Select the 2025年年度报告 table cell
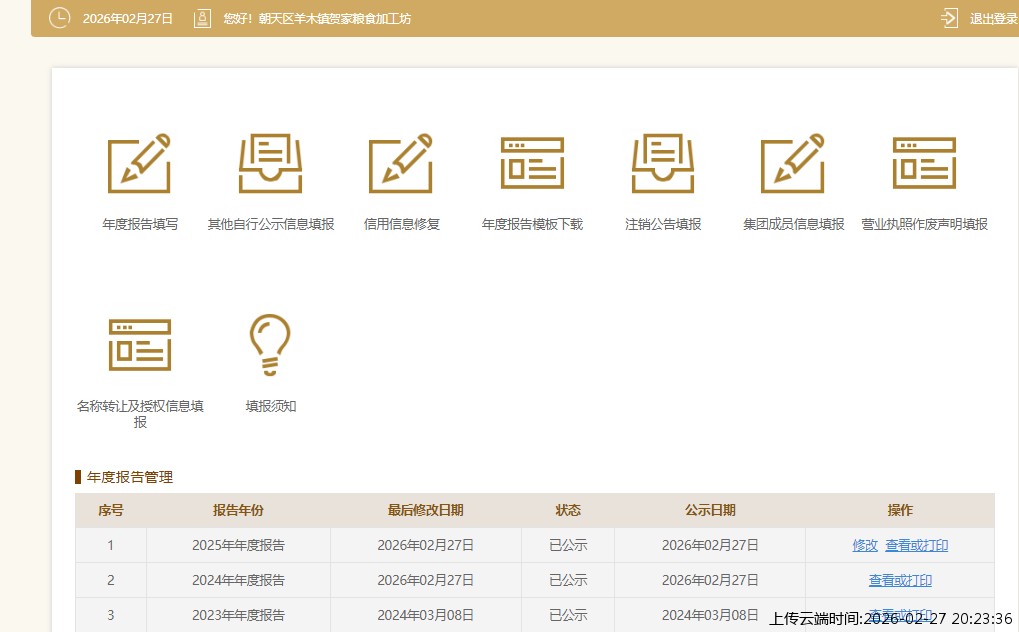Viewport: 1019px width, 632px height. click(x=238, y=546)
